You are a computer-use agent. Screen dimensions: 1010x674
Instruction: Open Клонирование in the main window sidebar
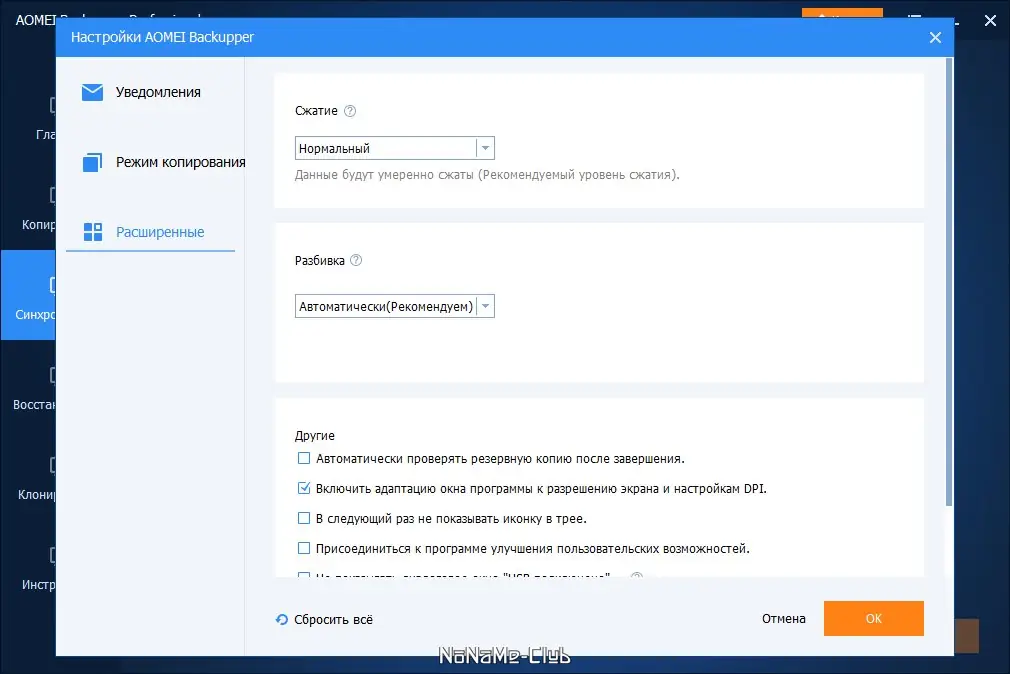(x=28, y=478)
